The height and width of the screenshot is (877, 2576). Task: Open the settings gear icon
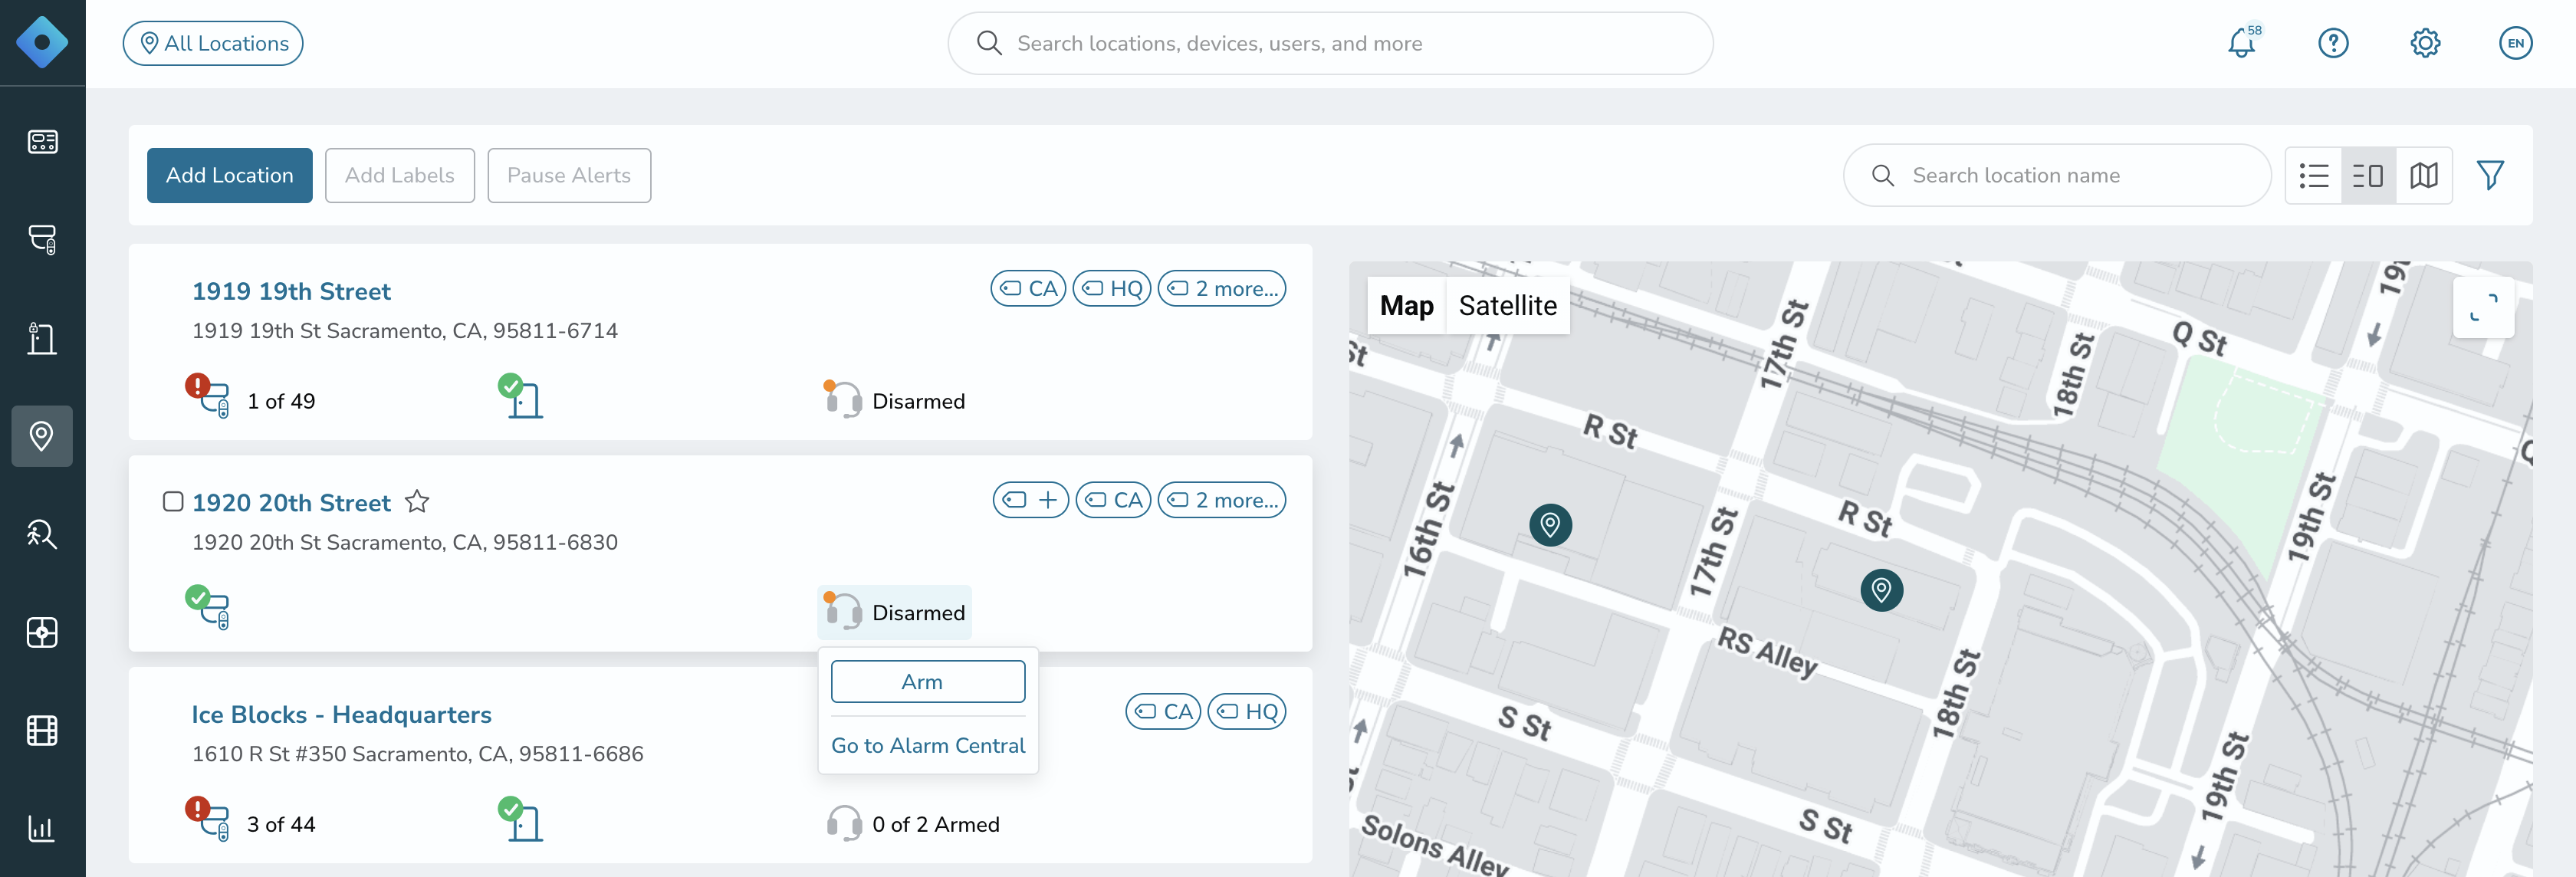(x=2425, y=43)
